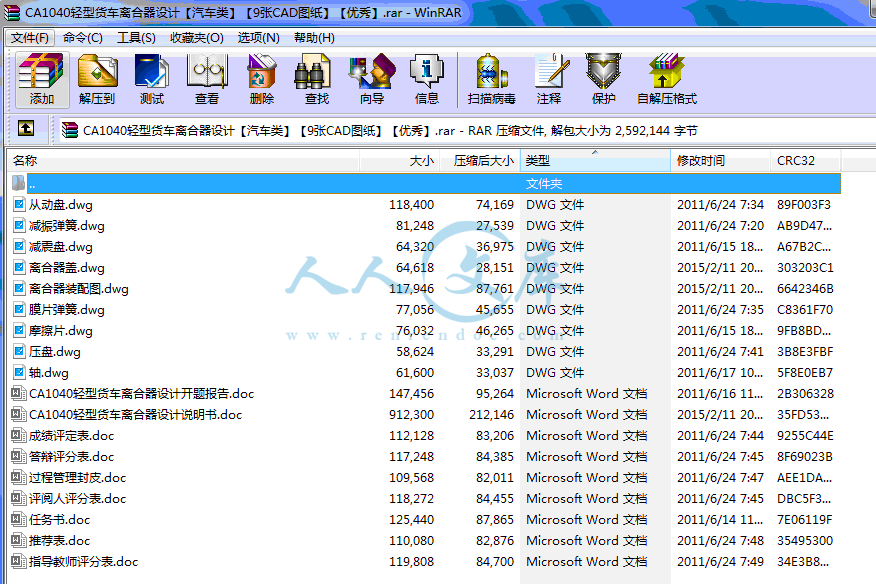The image size is (876, 584).
Task: Select file 过程管理封皮.doc
Action: [x=78, y=477]
